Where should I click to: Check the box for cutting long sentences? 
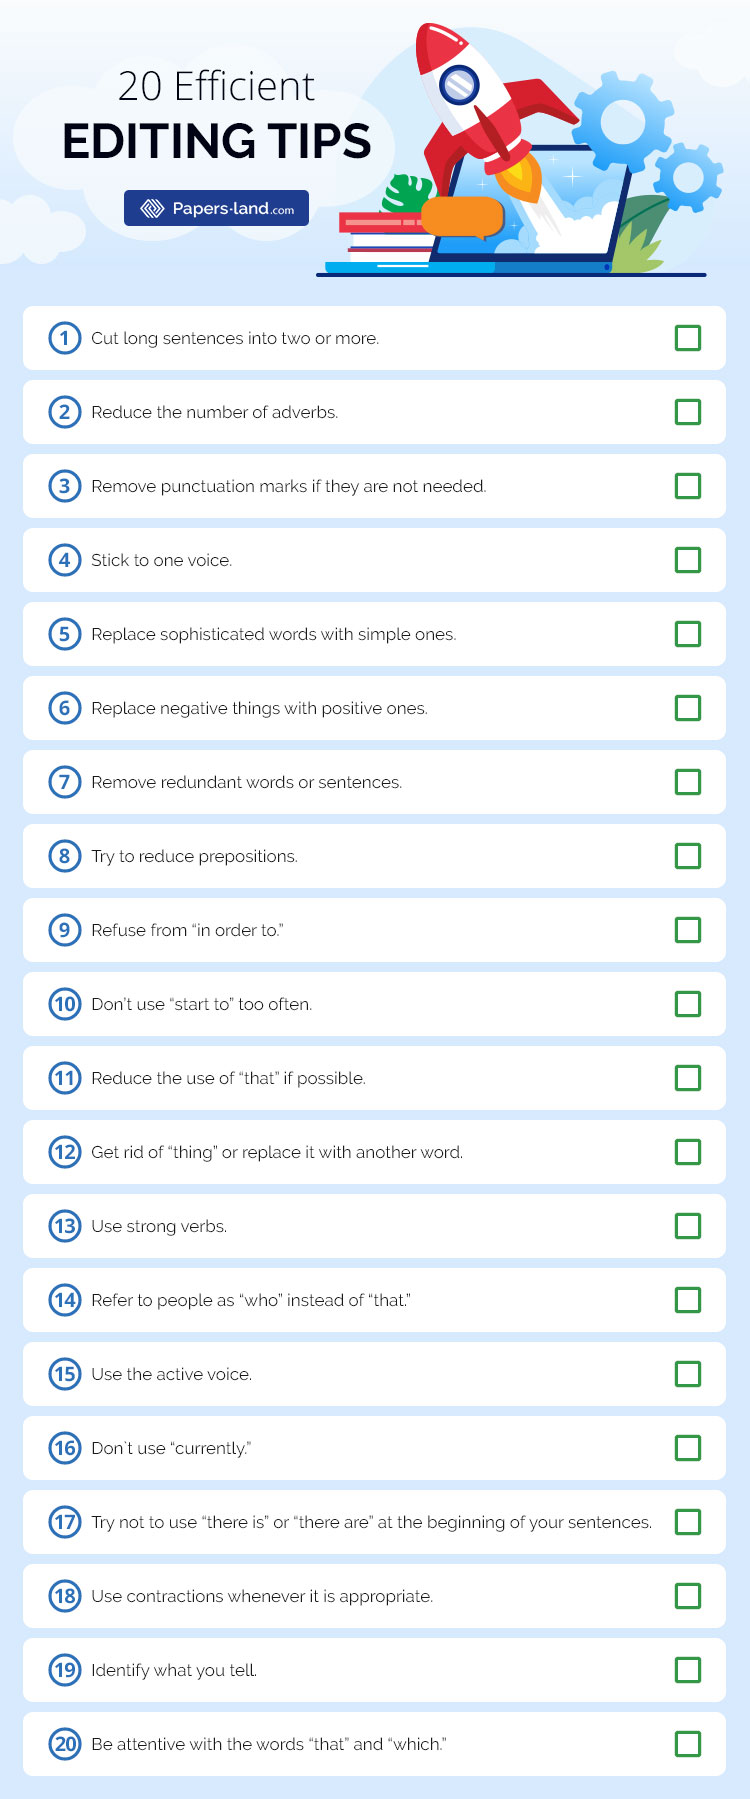click(x=688, y=338)
